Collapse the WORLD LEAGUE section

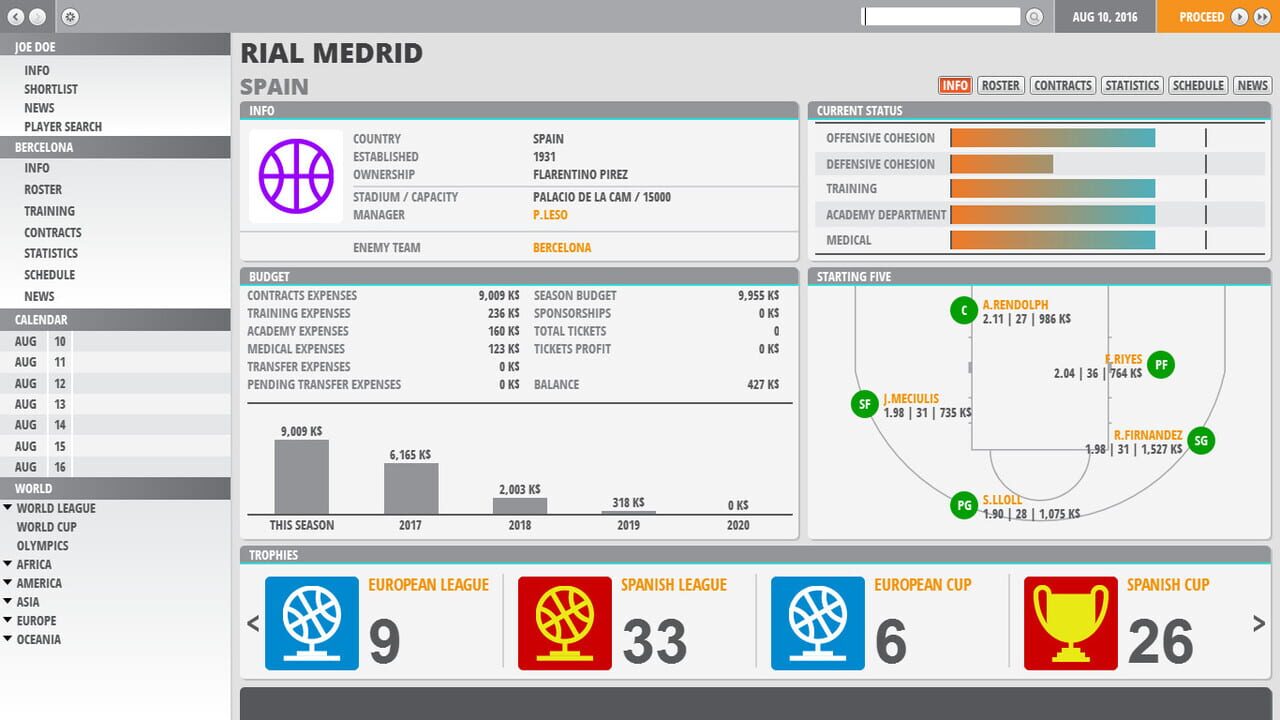pyautogui.click(x=8, y=508)
